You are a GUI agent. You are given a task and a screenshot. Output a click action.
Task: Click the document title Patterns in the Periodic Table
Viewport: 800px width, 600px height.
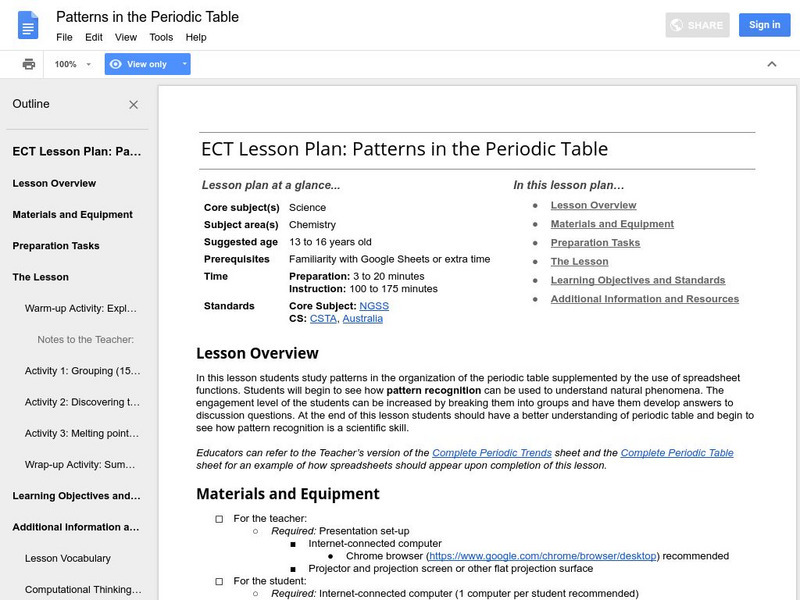[x=147, y=17]
